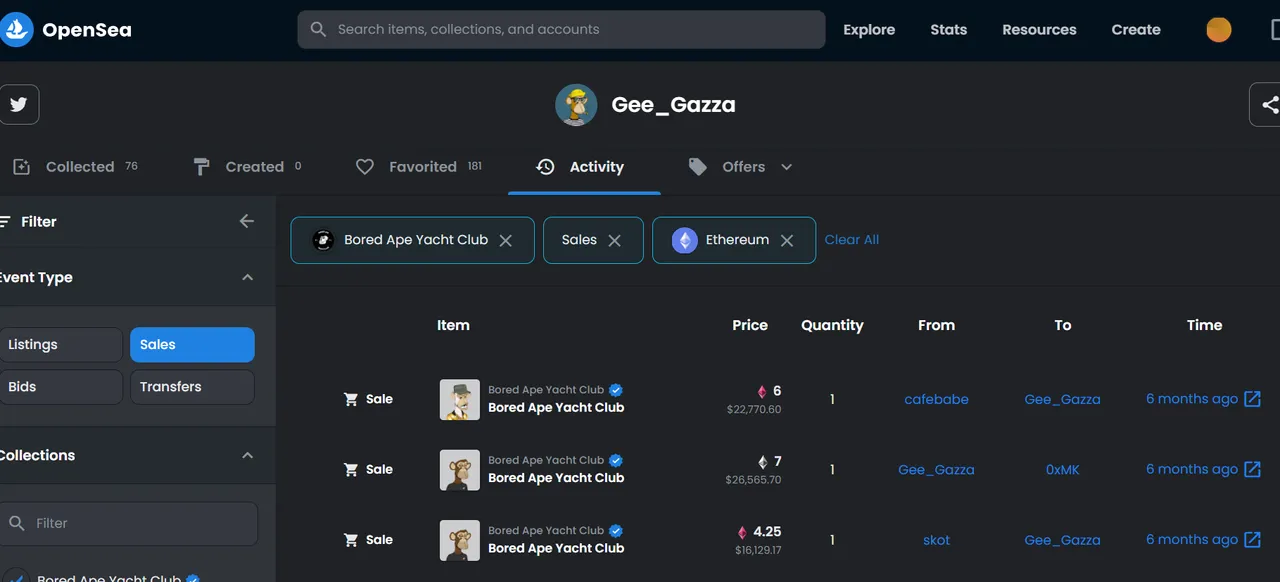1280x582 pixels.
Task: Remove the Bored Ape Yacht Club filter chip
Action: (x=506, y=241)
